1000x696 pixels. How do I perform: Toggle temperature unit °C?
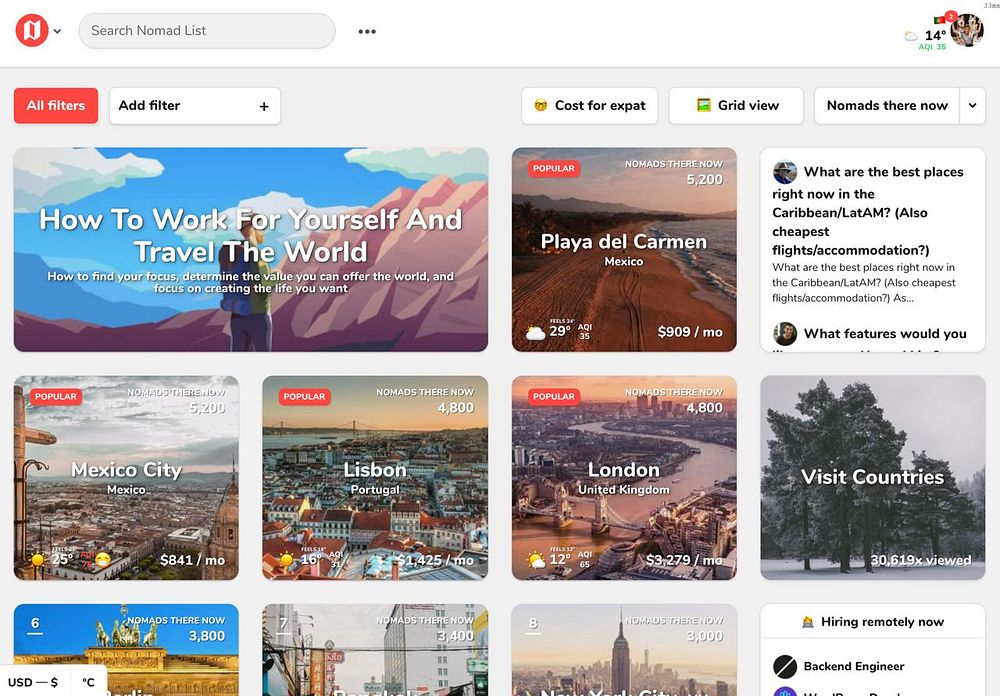coord(89,682)
